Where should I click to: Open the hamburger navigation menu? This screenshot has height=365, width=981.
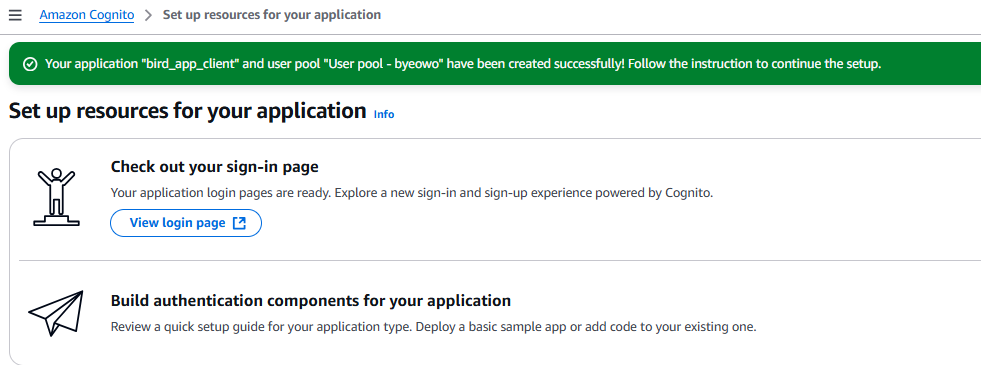click(15, 14)
